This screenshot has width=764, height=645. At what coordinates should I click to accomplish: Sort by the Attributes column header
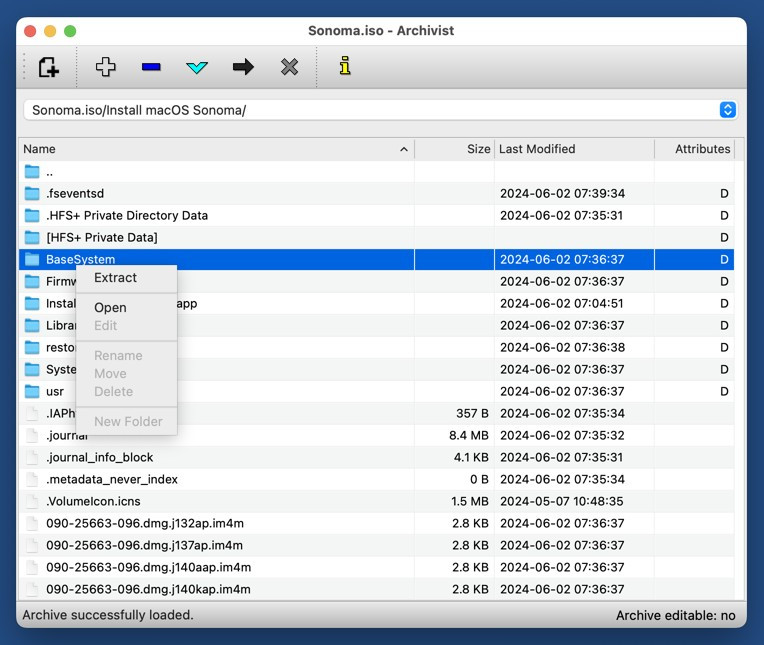tap(694, 149)
